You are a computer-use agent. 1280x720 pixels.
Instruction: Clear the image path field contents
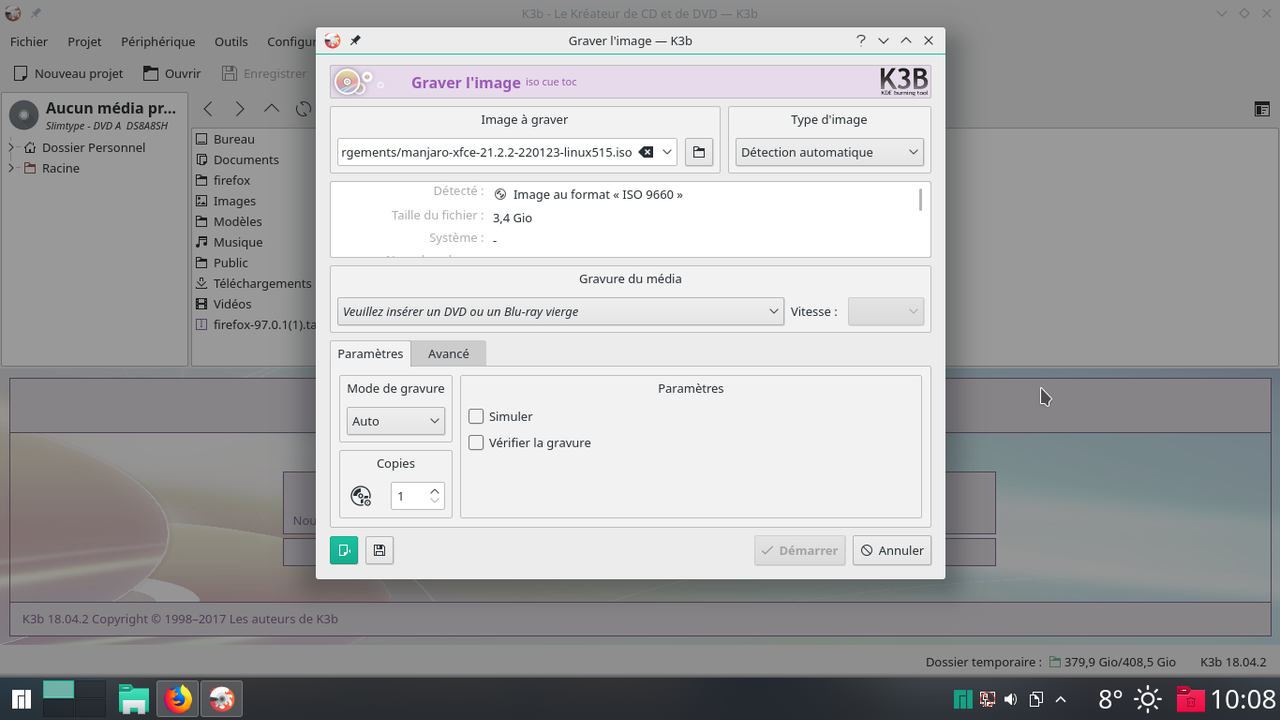click(646, 152)
